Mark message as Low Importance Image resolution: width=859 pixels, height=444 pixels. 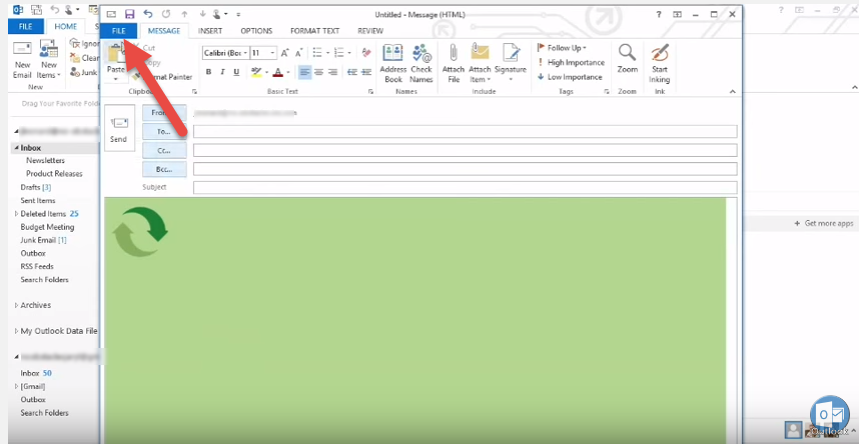point(570,77)
